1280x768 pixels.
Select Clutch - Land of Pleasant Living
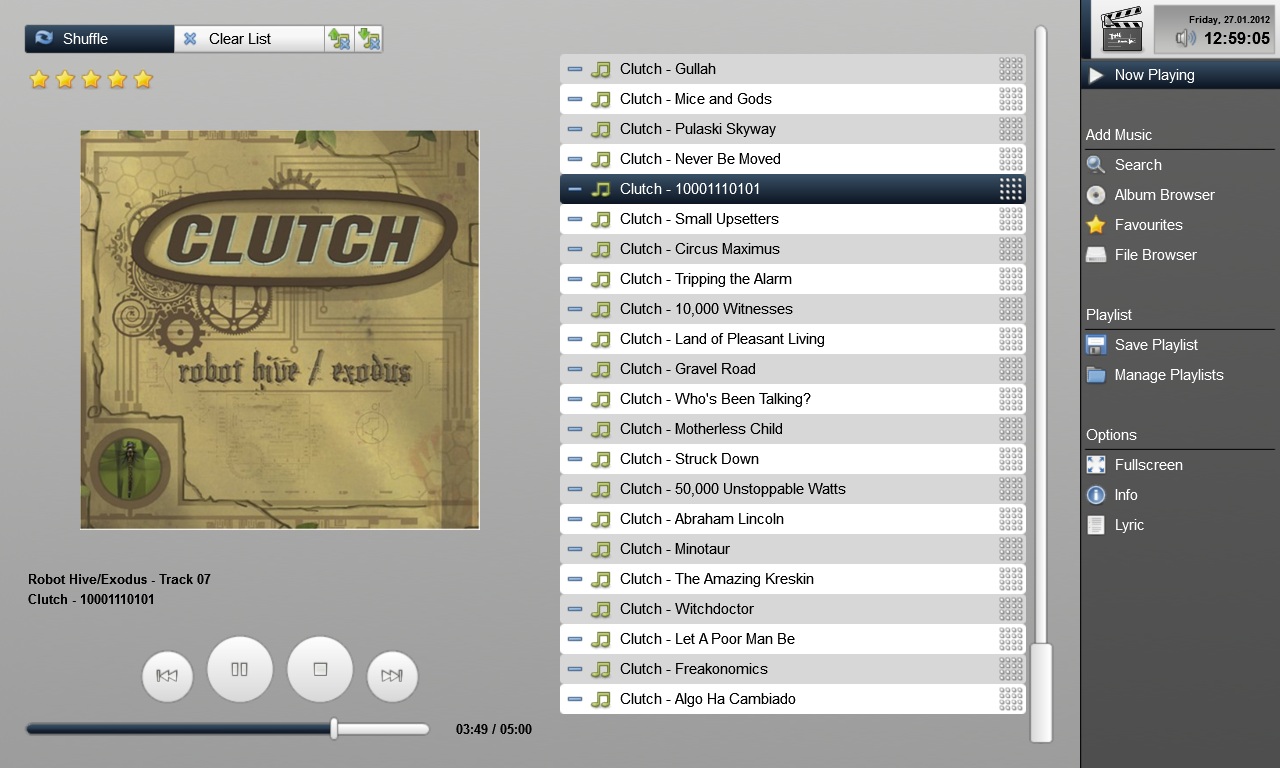tap(793, 339)
